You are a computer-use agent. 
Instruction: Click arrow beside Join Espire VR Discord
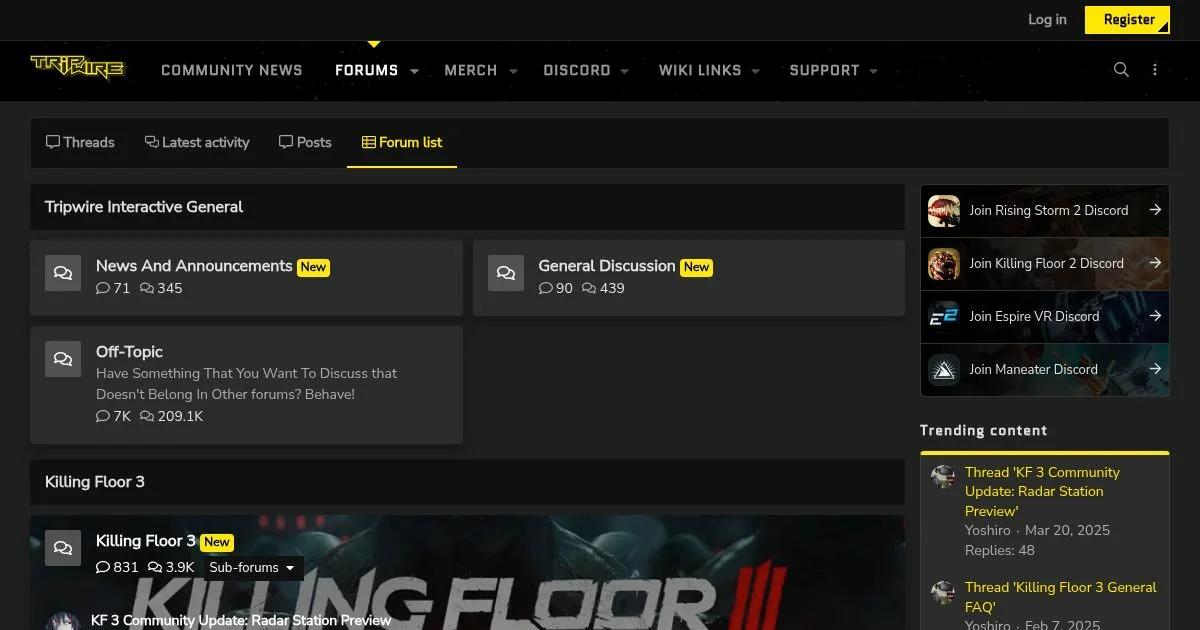pyautogui.click(x=1155, y=316)
